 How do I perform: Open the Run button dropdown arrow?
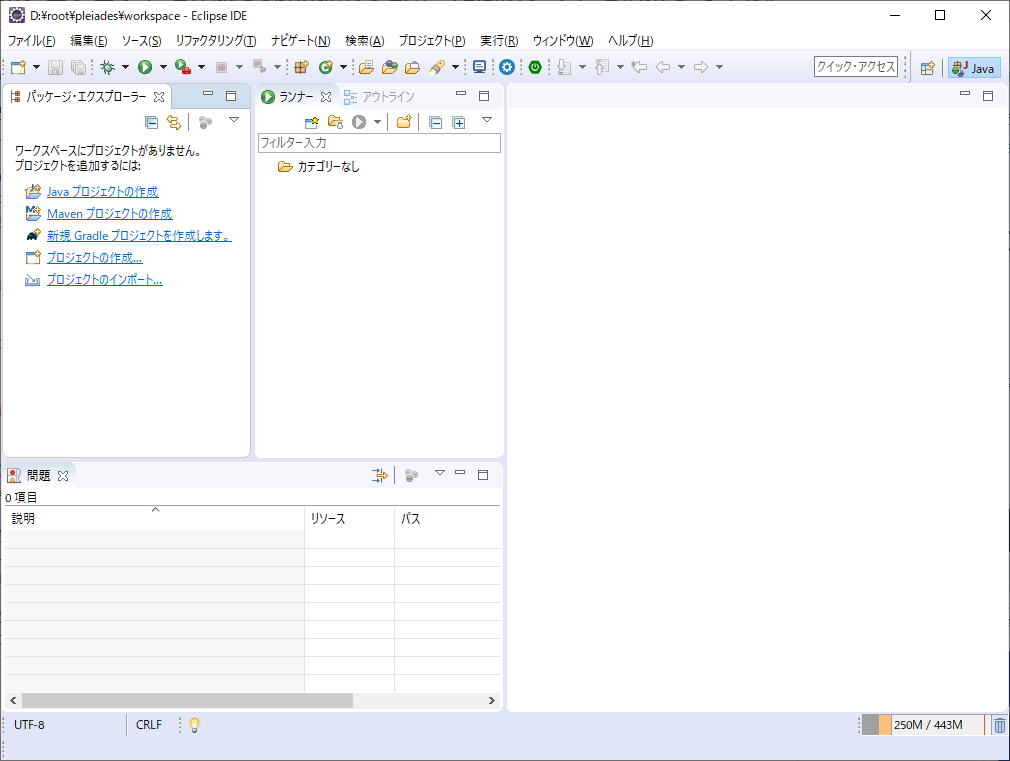[161, 68]
